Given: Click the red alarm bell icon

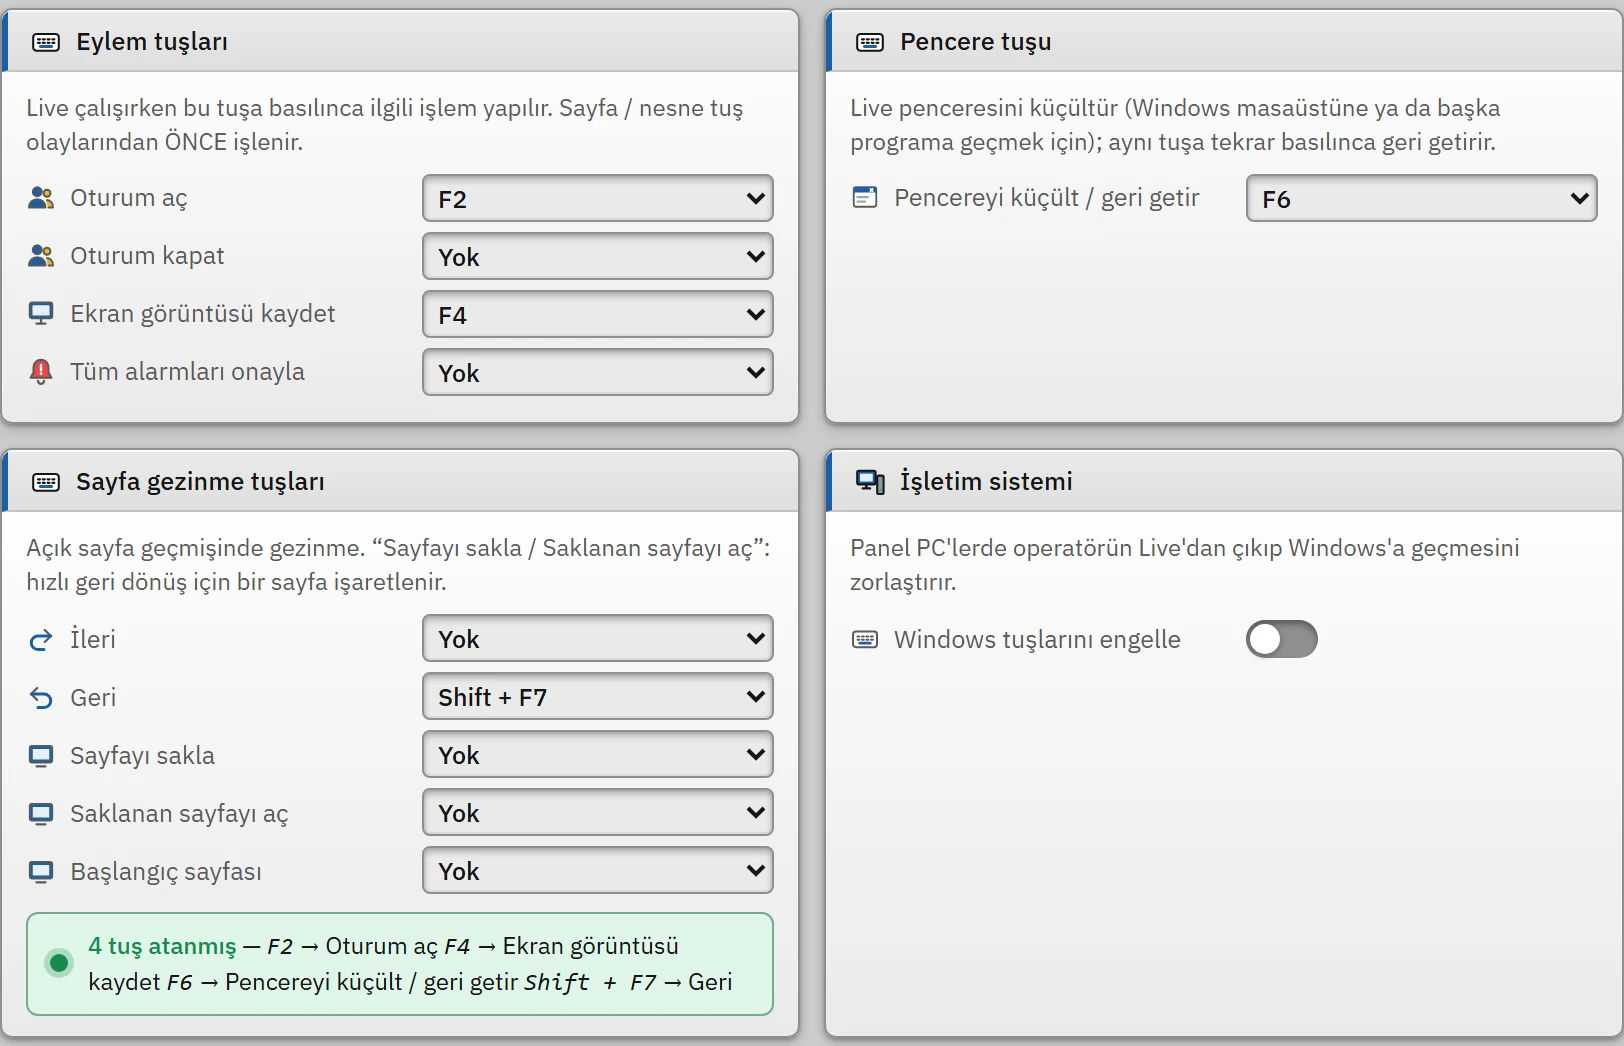Looking at the screenshot, I should 41,372.
